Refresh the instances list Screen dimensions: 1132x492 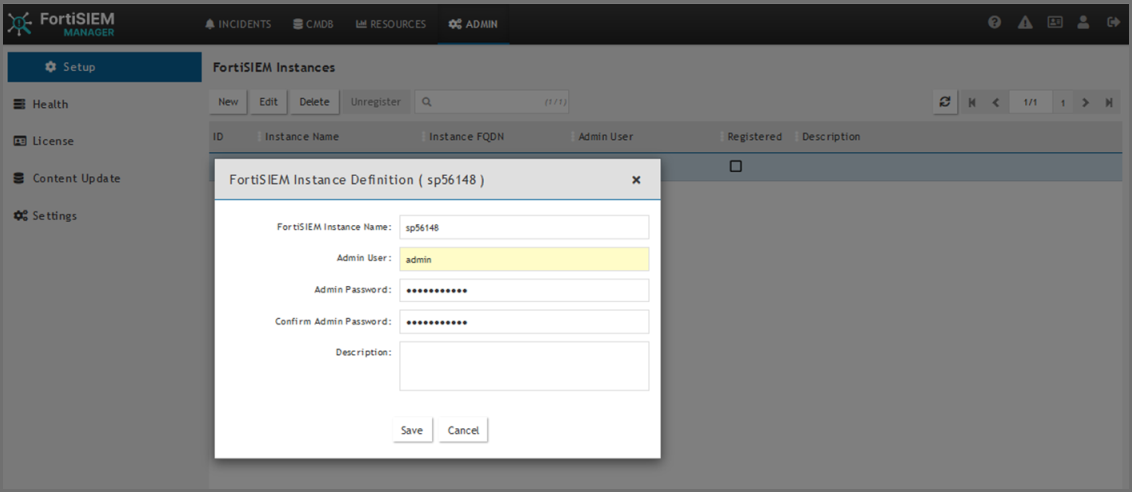pyautogui.click(x=944, y=102)
